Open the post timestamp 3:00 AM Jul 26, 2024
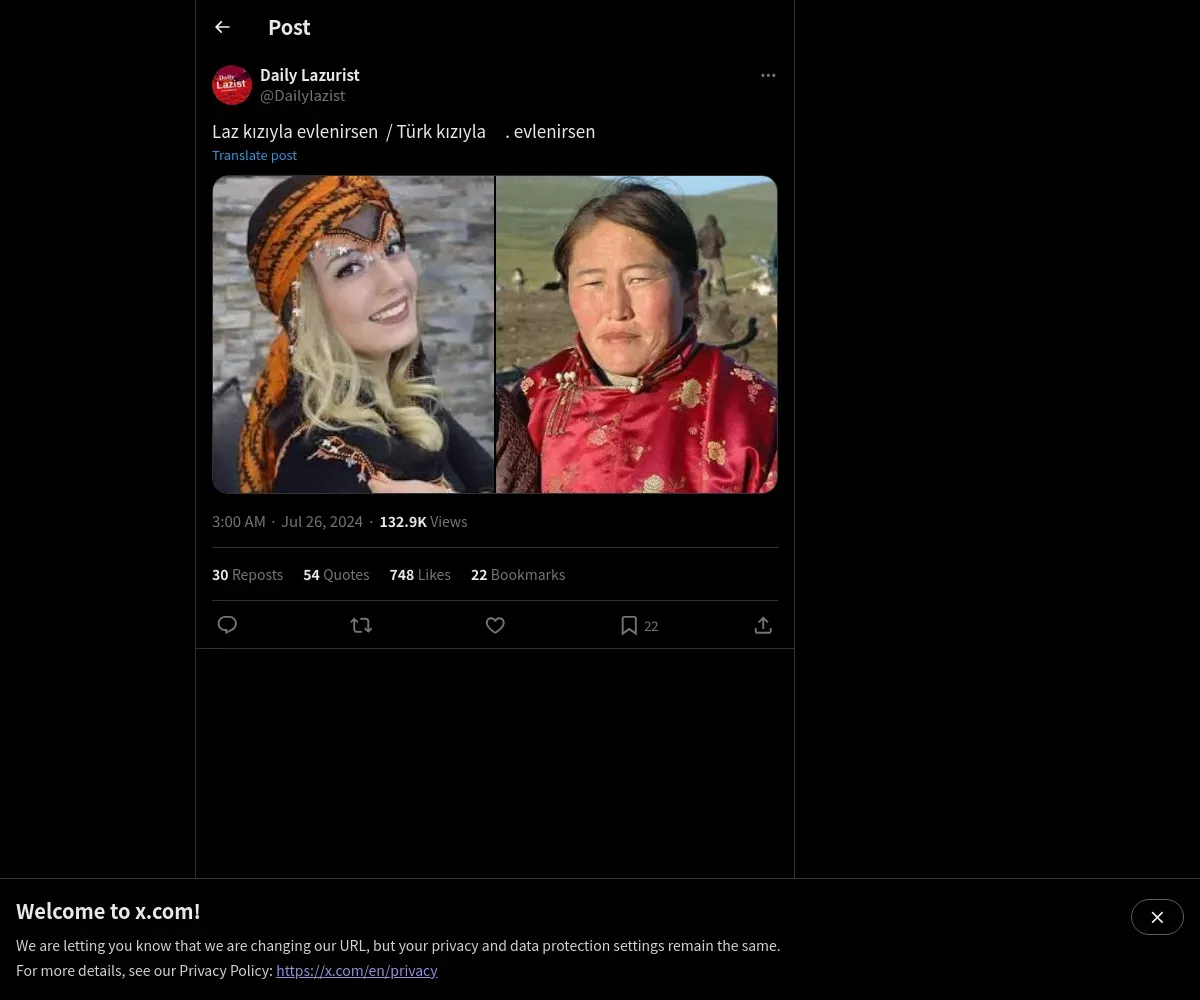The height and width of the screenshot is (1000, 1200). tap(287, 522)
